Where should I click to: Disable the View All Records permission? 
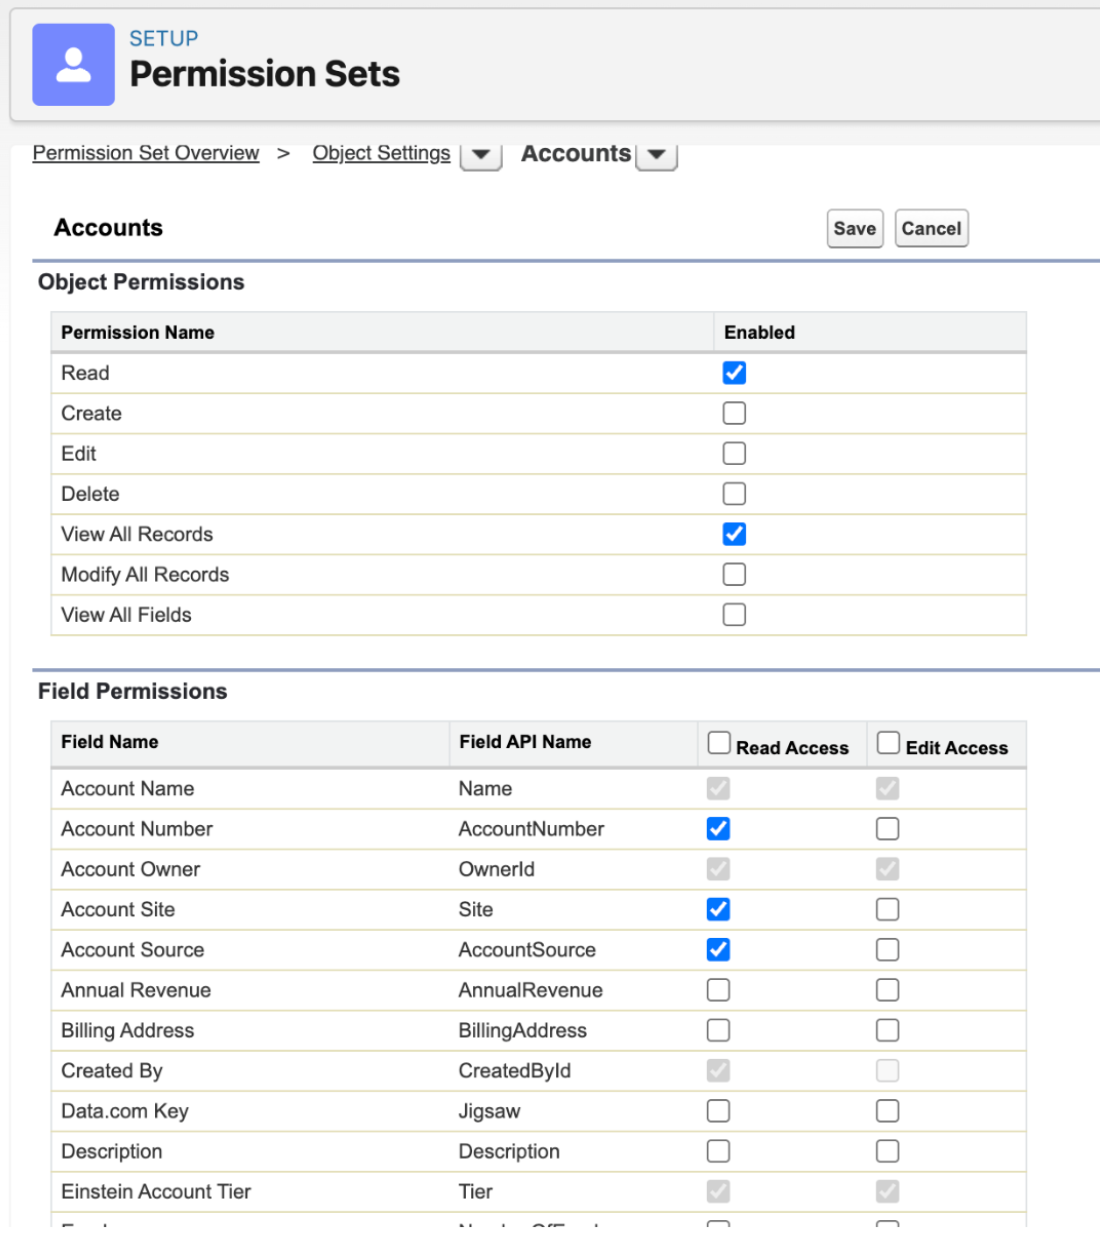pos(733,534)
